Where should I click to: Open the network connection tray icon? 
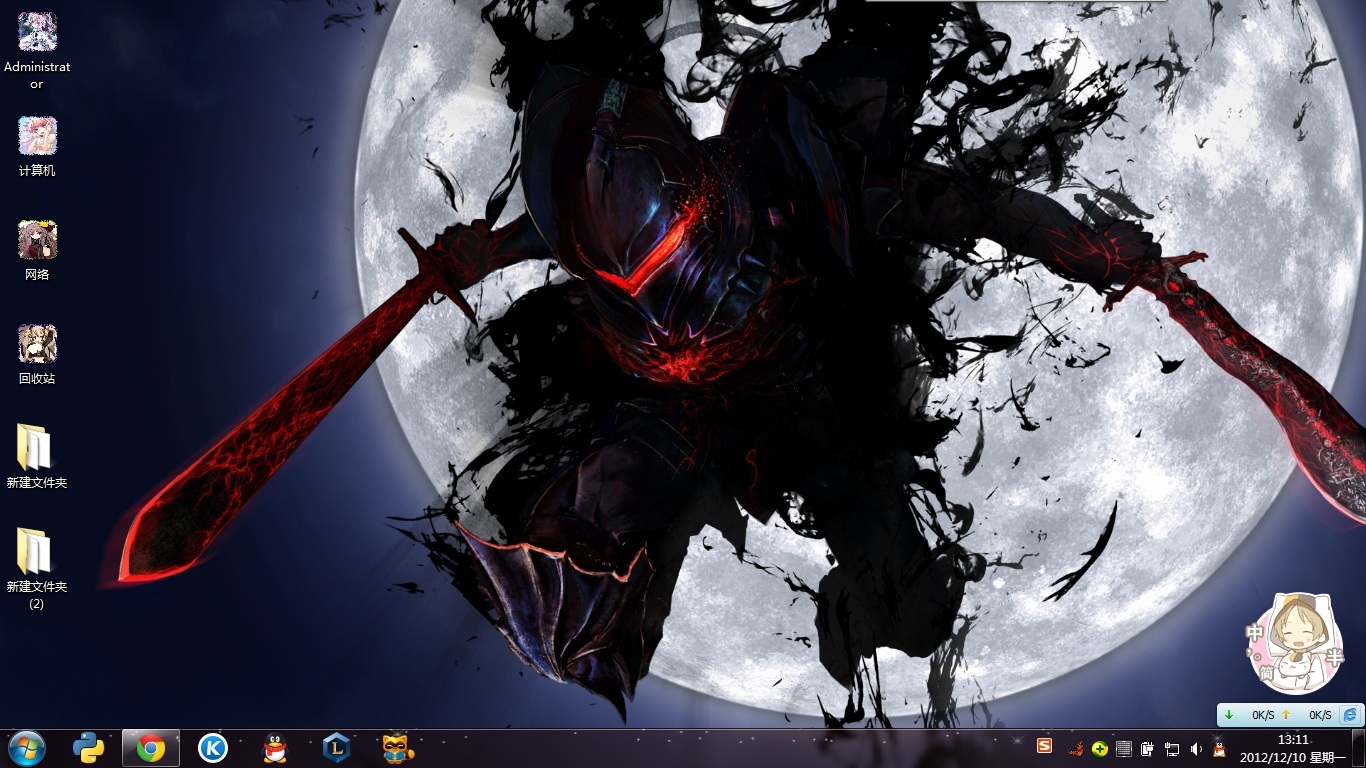click(1172, 749)
